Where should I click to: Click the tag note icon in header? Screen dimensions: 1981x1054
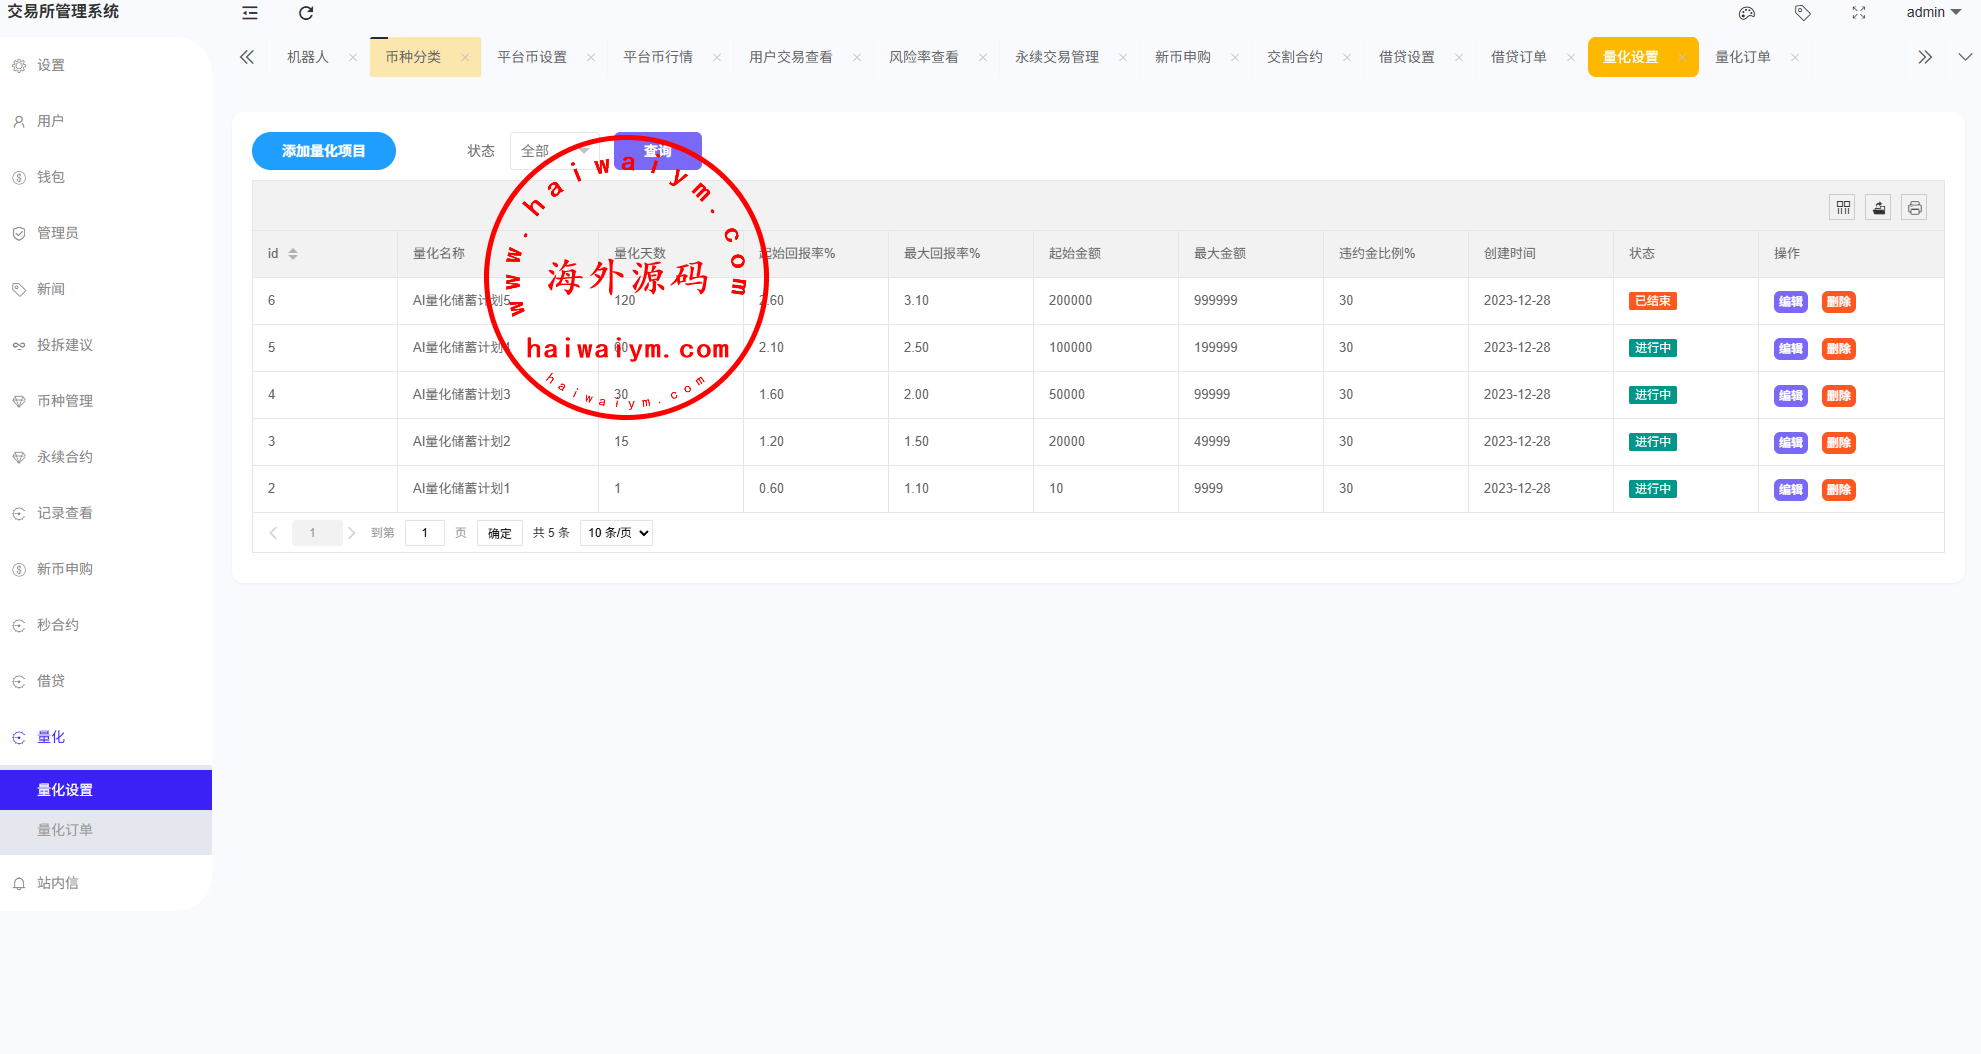(1802, 13)
